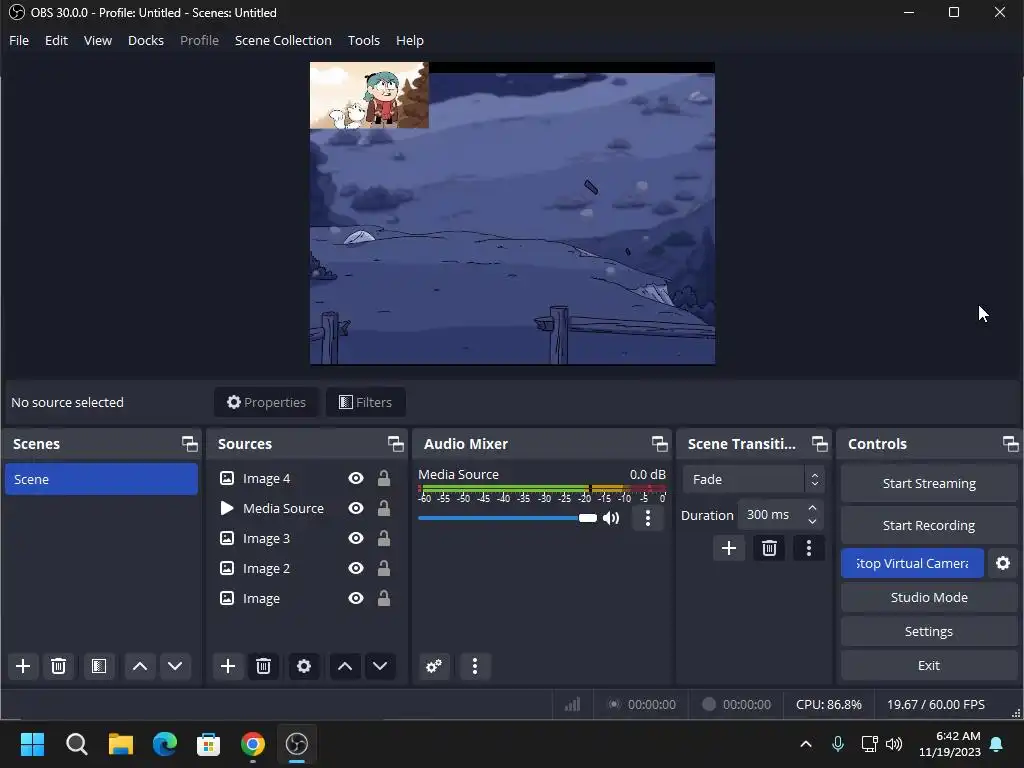
Task: Open the View menu
Action: click(98, 40)
